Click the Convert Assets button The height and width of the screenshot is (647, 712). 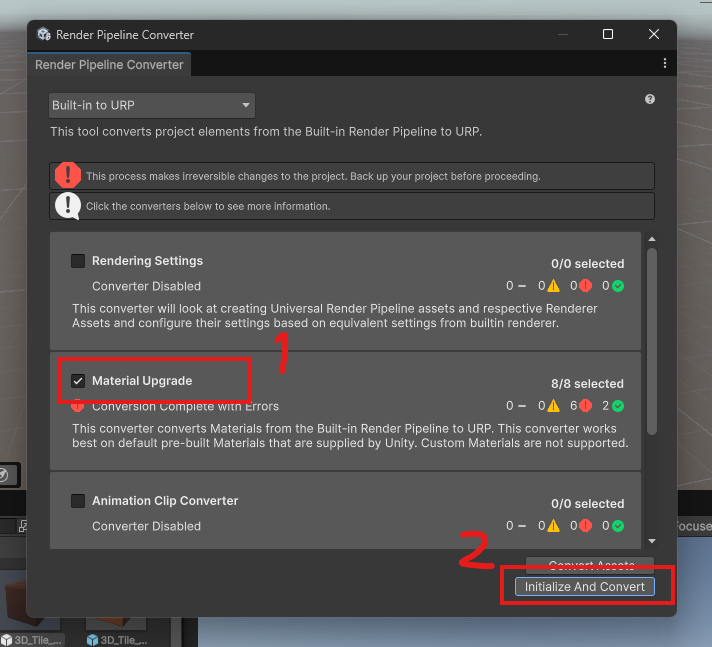[x=590, y=565]
